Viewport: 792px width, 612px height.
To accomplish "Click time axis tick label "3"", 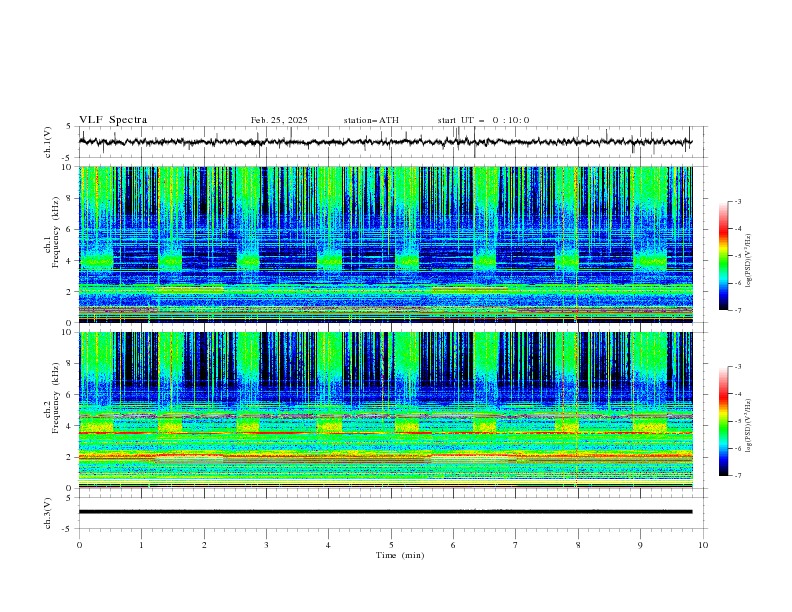I will (266, 545).
